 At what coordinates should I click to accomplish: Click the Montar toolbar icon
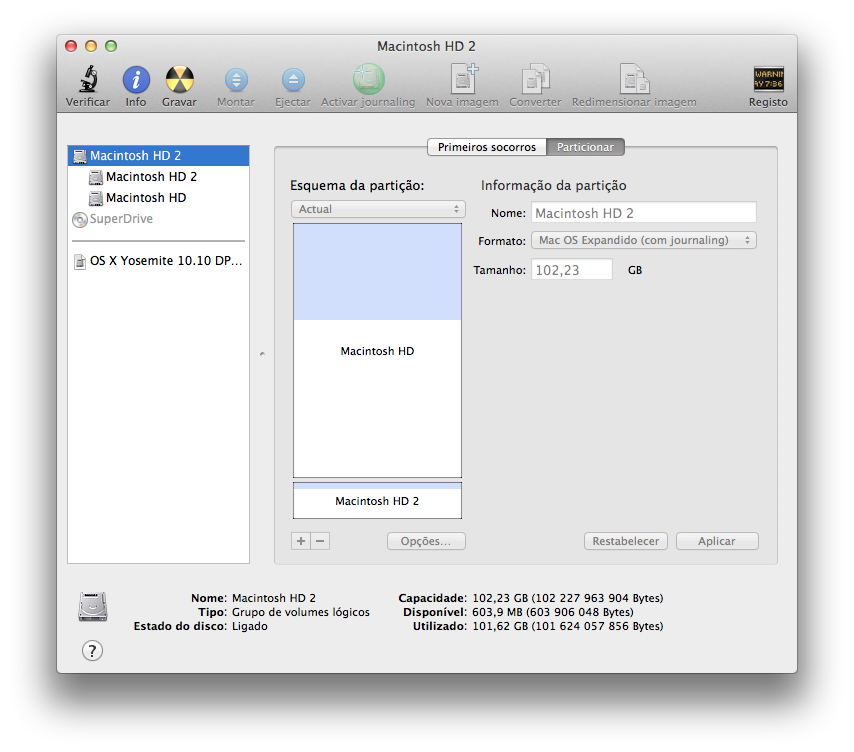(236, 80)
